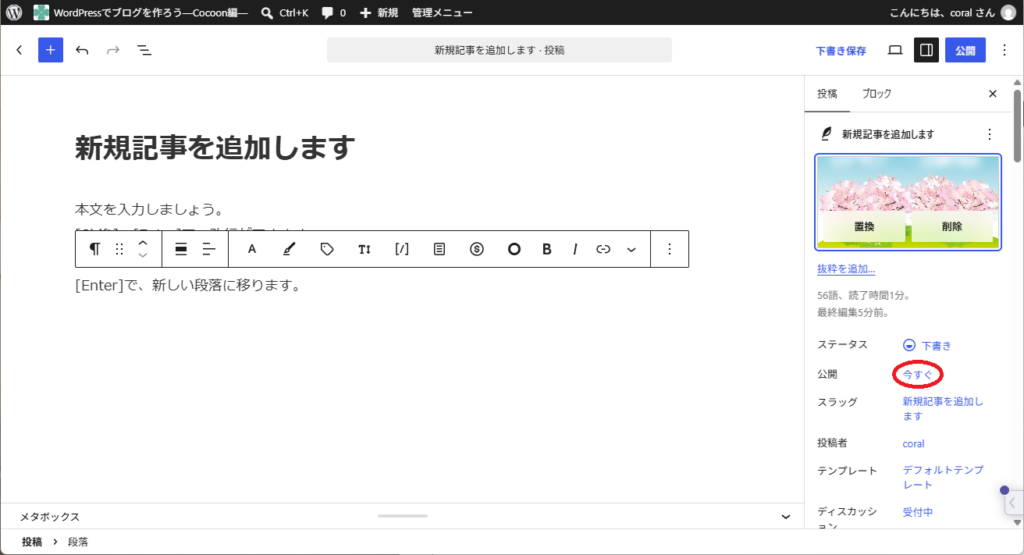Click 段落 in the breadcrumb
This screenshot has height=555, width=1024.
78,542
